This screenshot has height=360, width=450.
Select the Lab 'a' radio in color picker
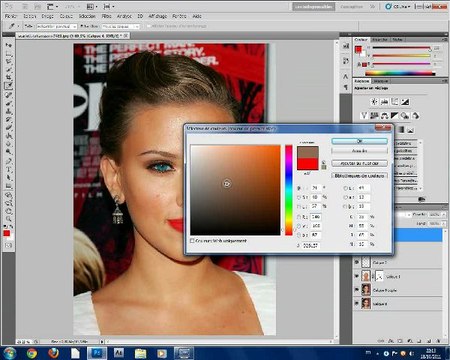346,197
